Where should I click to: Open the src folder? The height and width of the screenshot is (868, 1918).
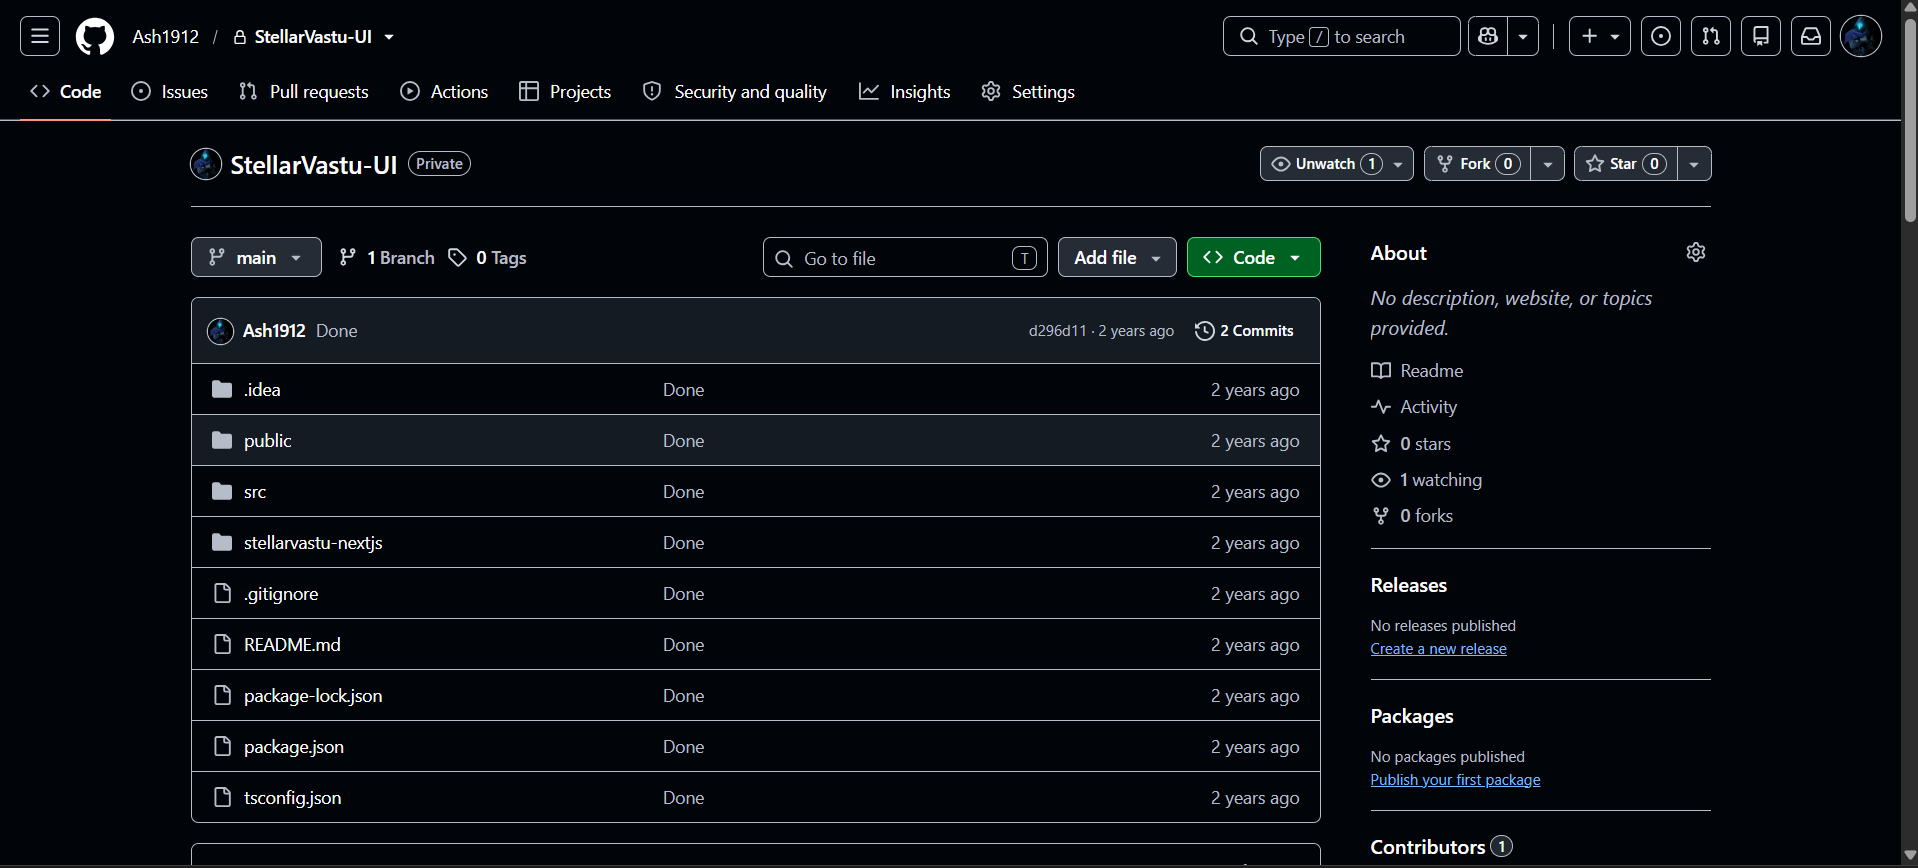pyautogui.click(x=255, y=492)
